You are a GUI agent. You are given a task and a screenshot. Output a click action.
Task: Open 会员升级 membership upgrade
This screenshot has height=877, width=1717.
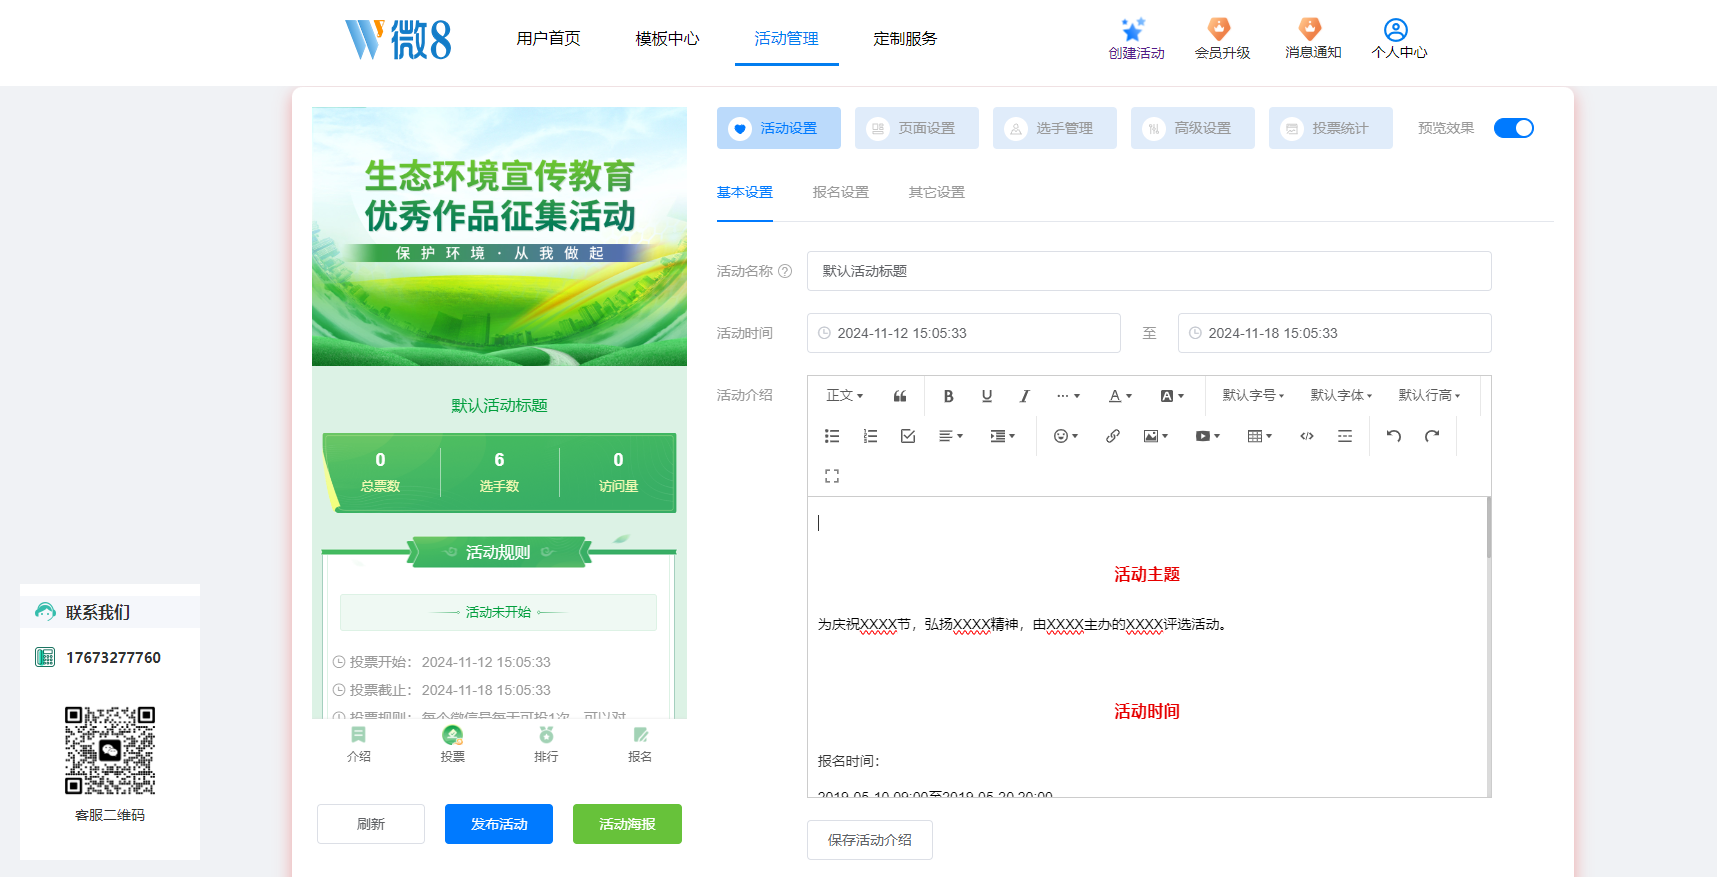pyautogui.click(x=1222, y=39)
